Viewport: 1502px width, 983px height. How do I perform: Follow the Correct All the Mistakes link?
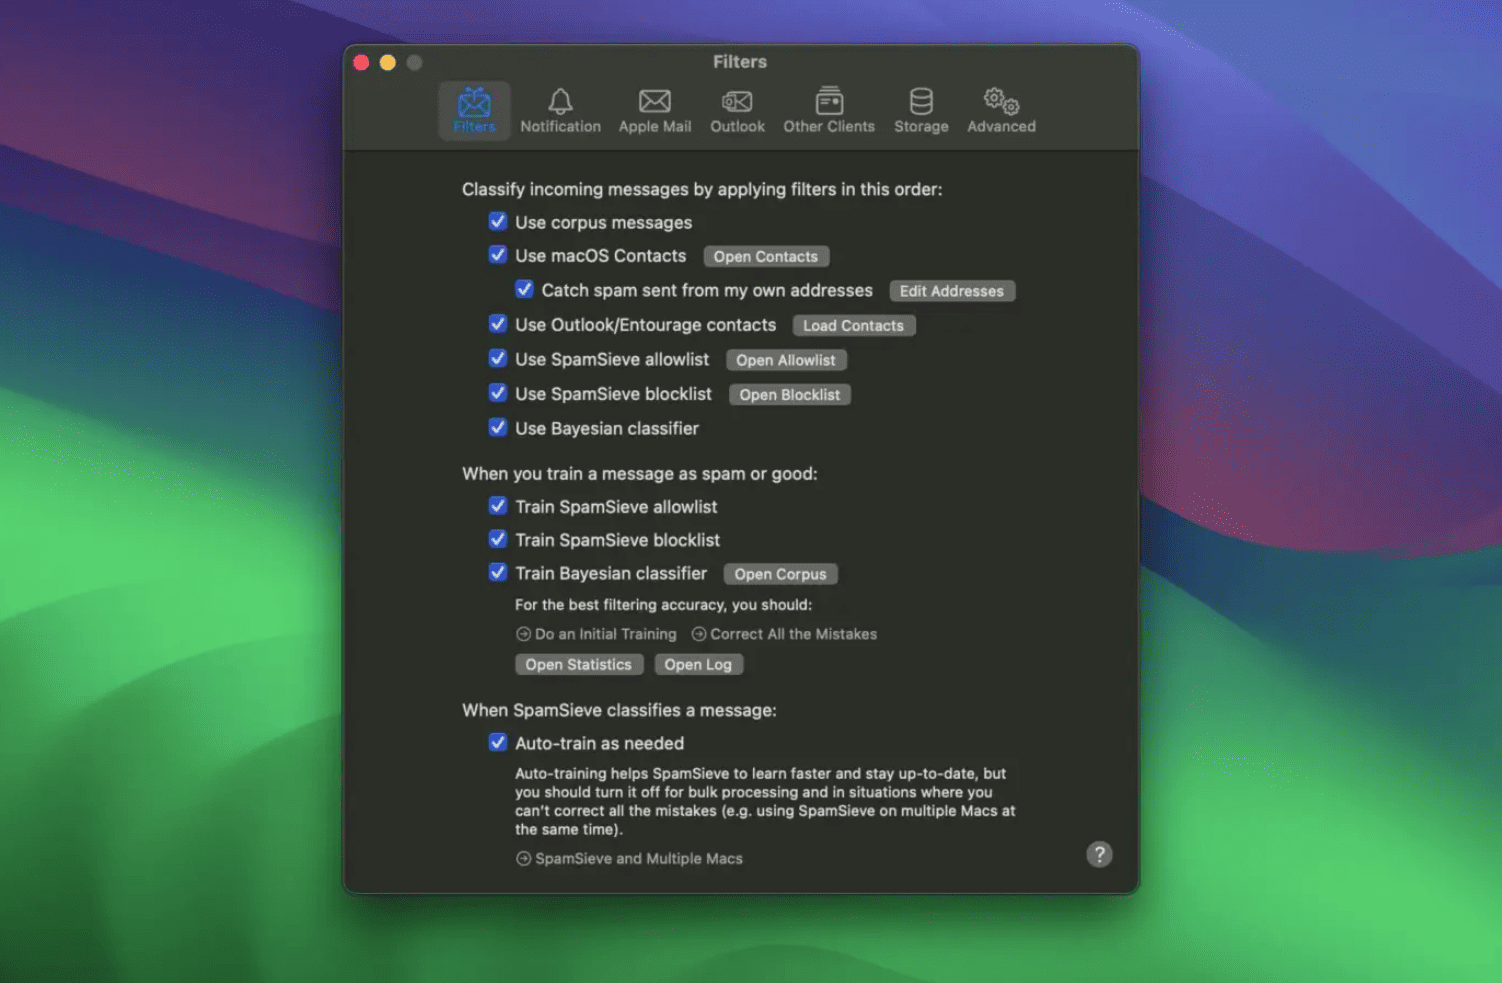[x=793, y=634]
